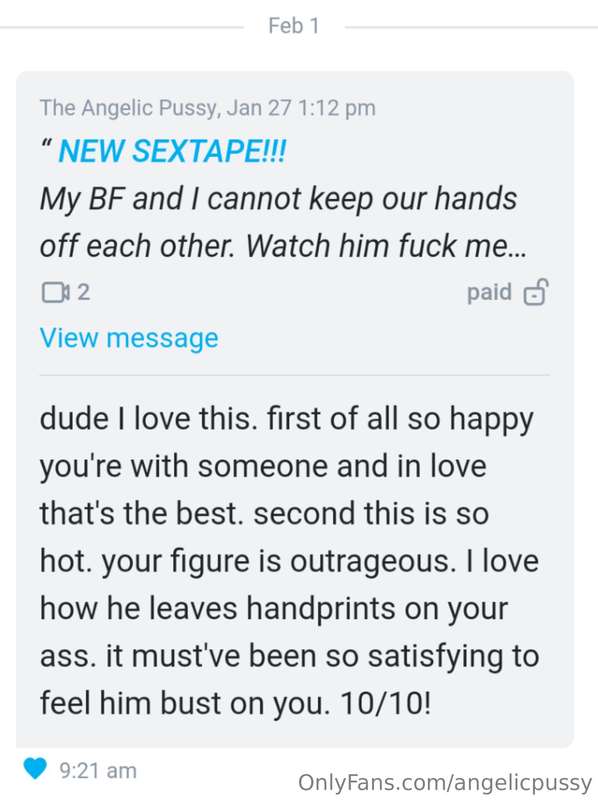
Task: Select the italic quoted preview text
Action: pos(283,222)
